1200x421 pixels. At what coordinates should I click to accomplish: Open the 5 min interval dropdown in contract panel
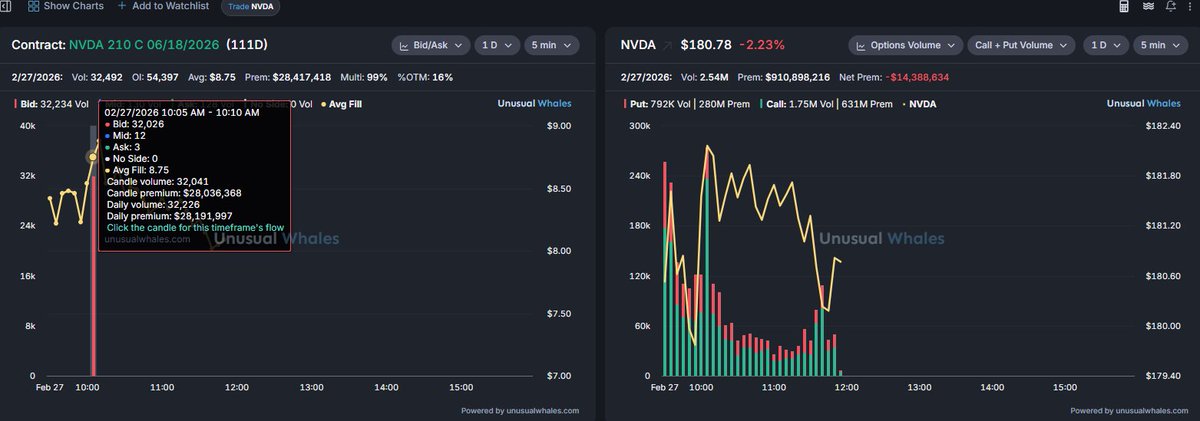(554, 45)
